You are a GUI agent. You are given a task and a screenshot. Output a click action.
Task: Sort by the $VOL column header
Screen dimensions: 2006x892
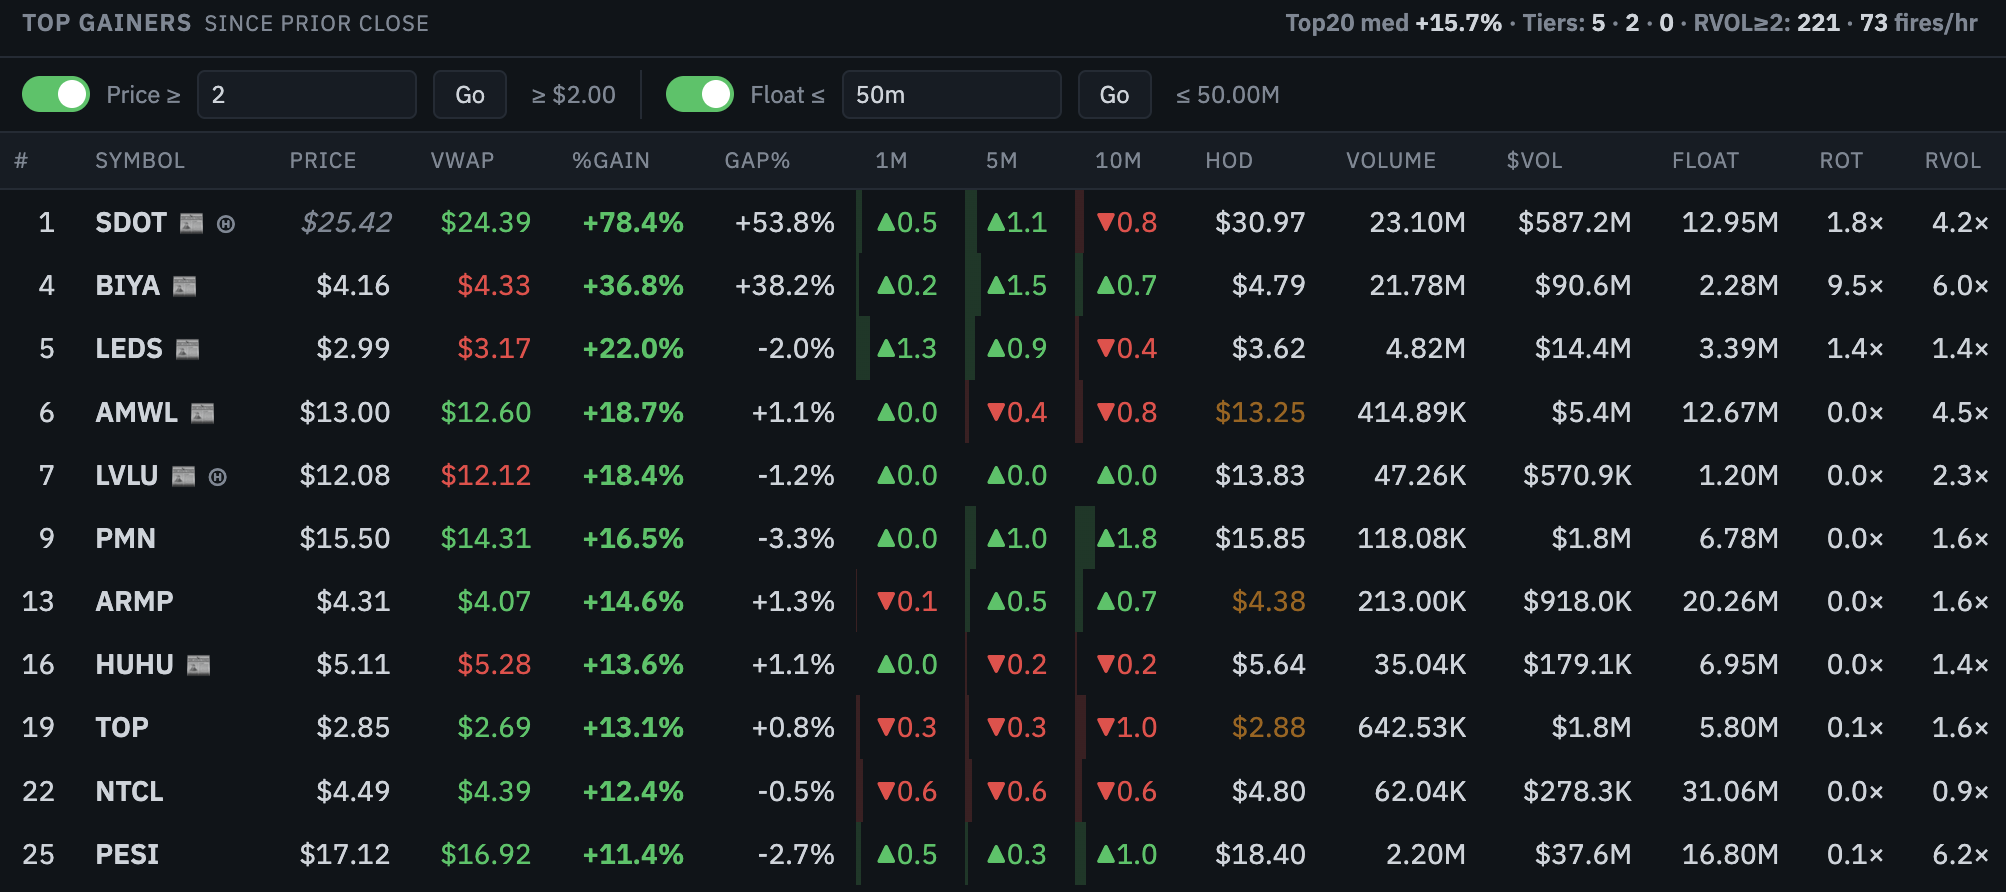pyautogui.click(x=1535, y=161)
